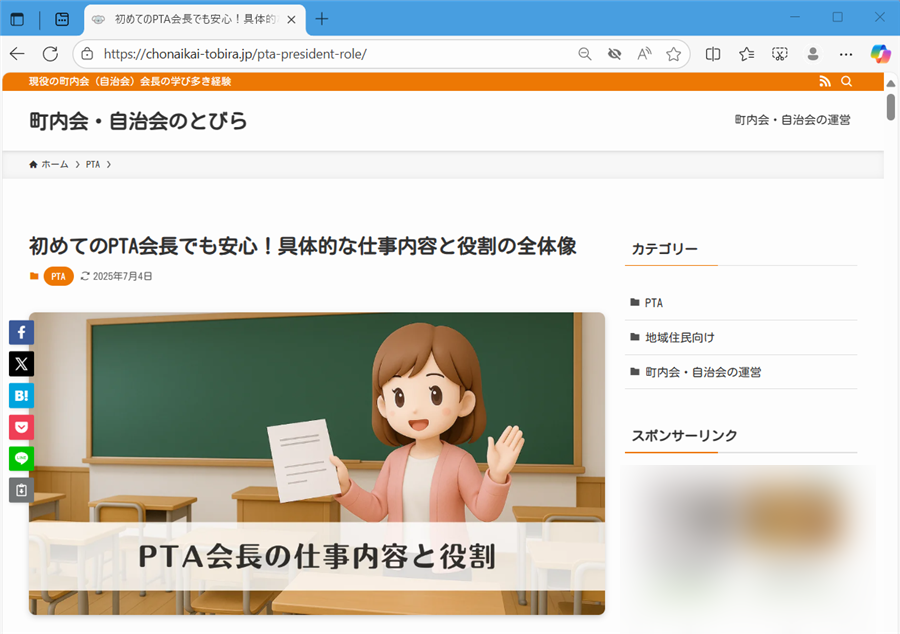Screen dimensions: 900x634
Task: Open the site's RSS feed
Action: pos(825,81)
